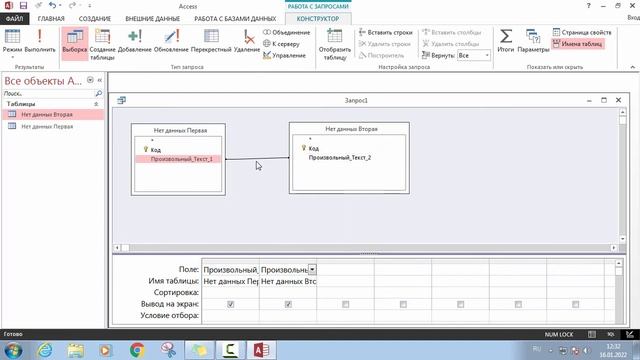The image size is (640, 360).
Task: Open Страница свойств property sheet
Action: click(582, 32)
